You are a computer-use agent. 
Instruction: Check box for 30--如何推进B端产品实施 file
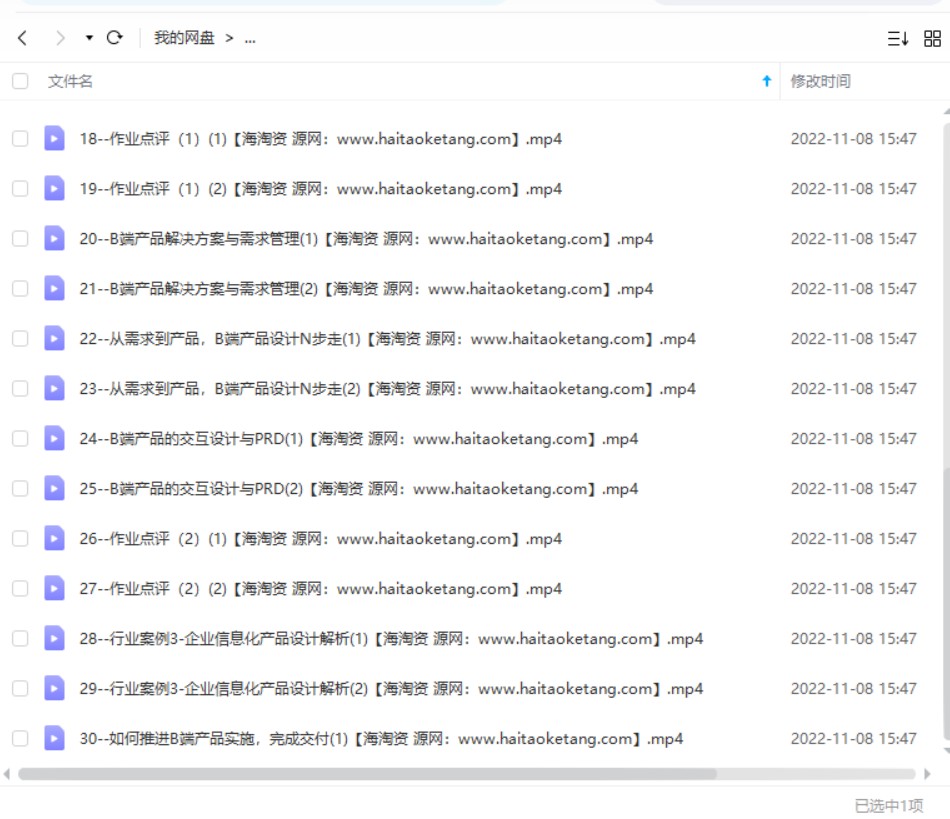click(x=20, y=738)
